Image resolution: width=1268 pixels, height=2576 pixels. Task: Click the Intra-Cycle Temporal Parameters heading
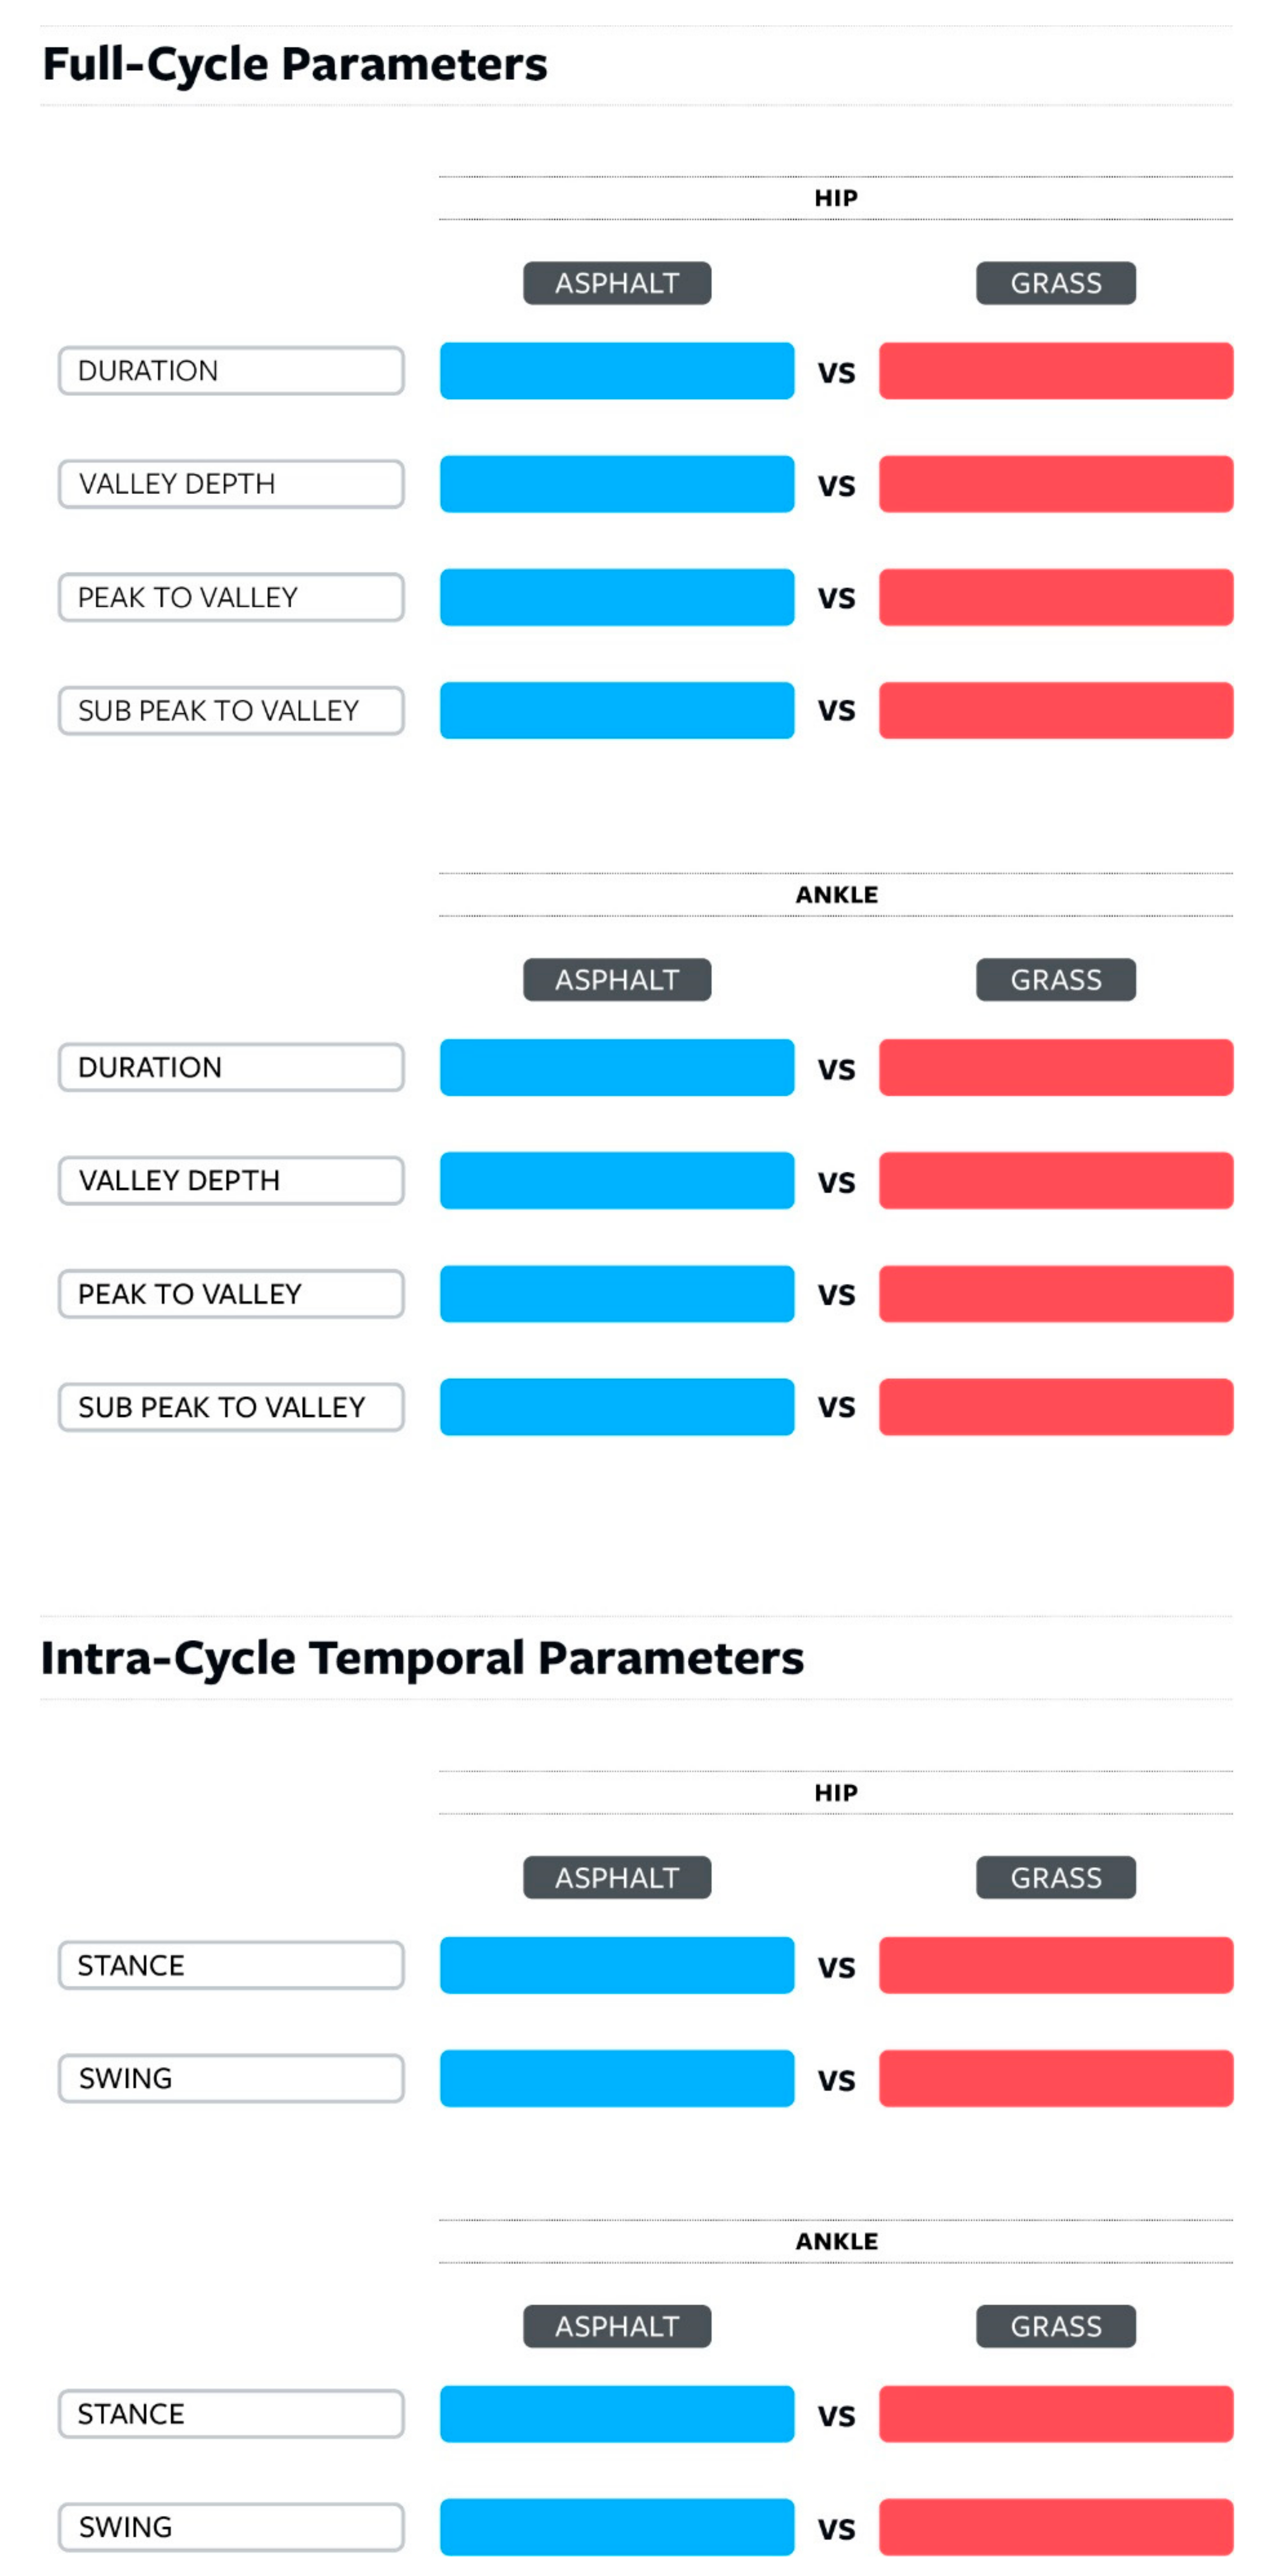coord(422,1658)
